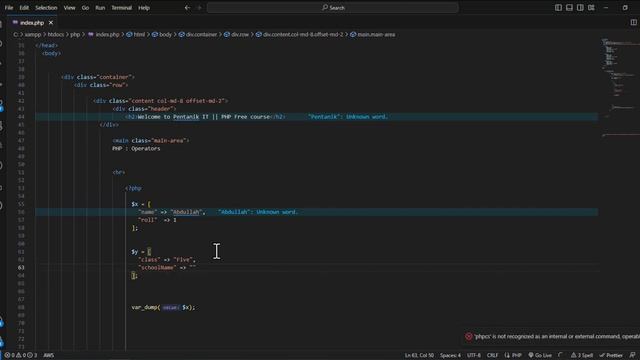Start the Go Live server
This screenshot has height=360, width=640.
pos(540,355)
